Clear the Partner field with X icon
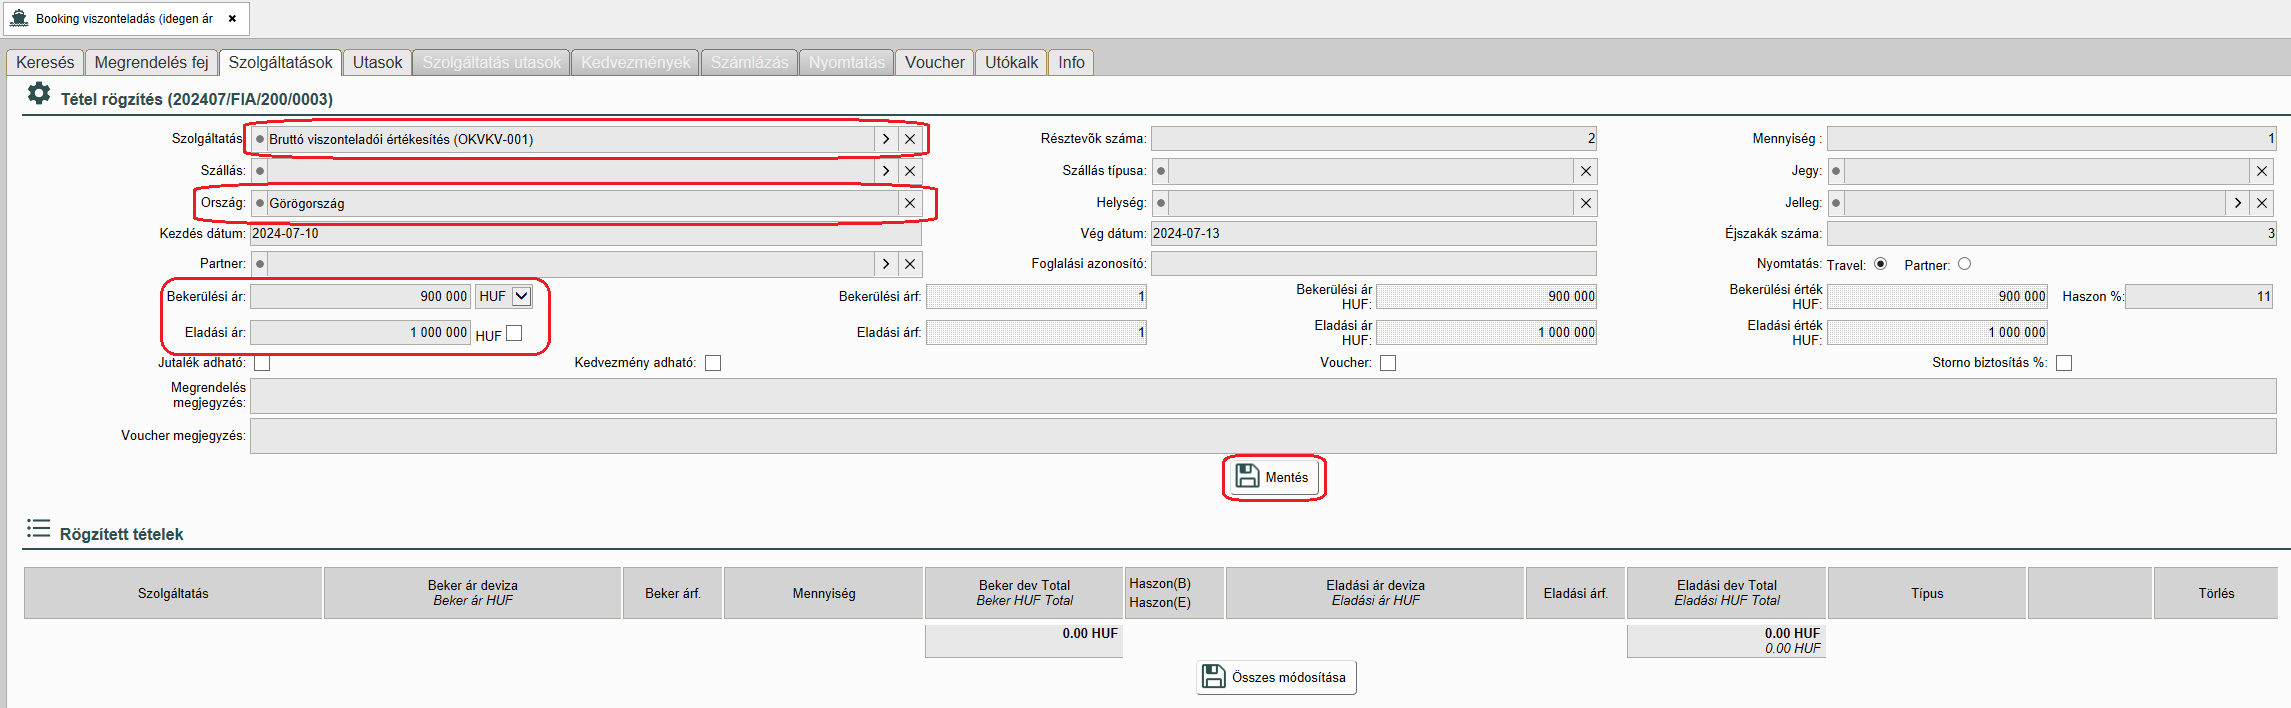 [x=910, y=264]
